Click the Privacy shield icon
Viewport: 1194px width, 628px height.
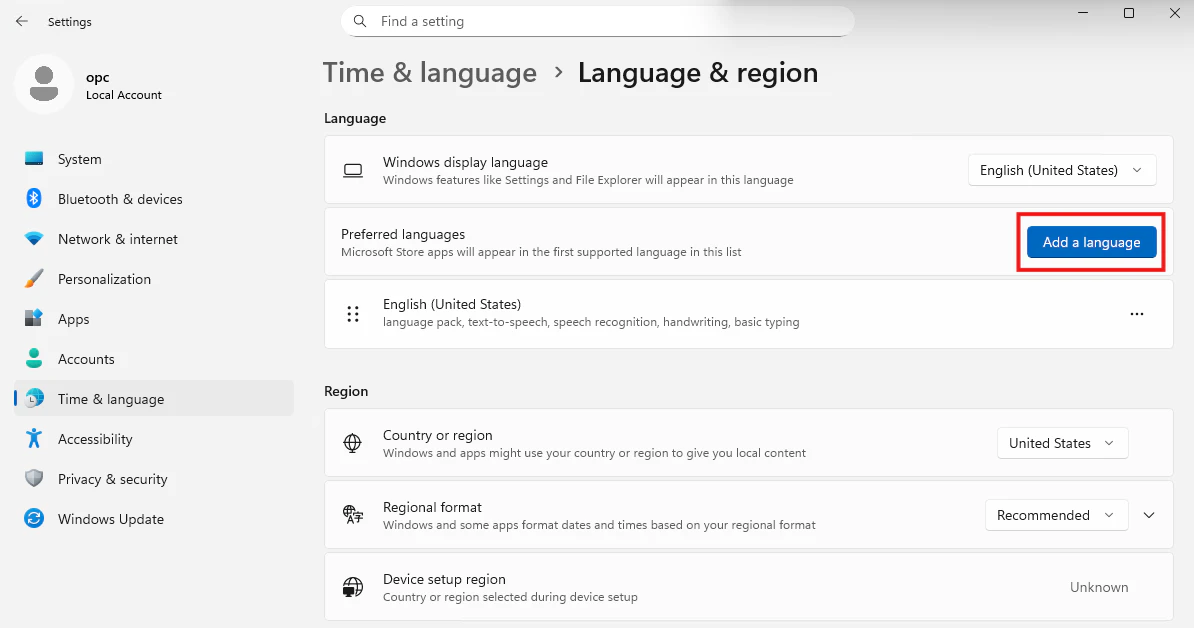click(x=34, y=479)
